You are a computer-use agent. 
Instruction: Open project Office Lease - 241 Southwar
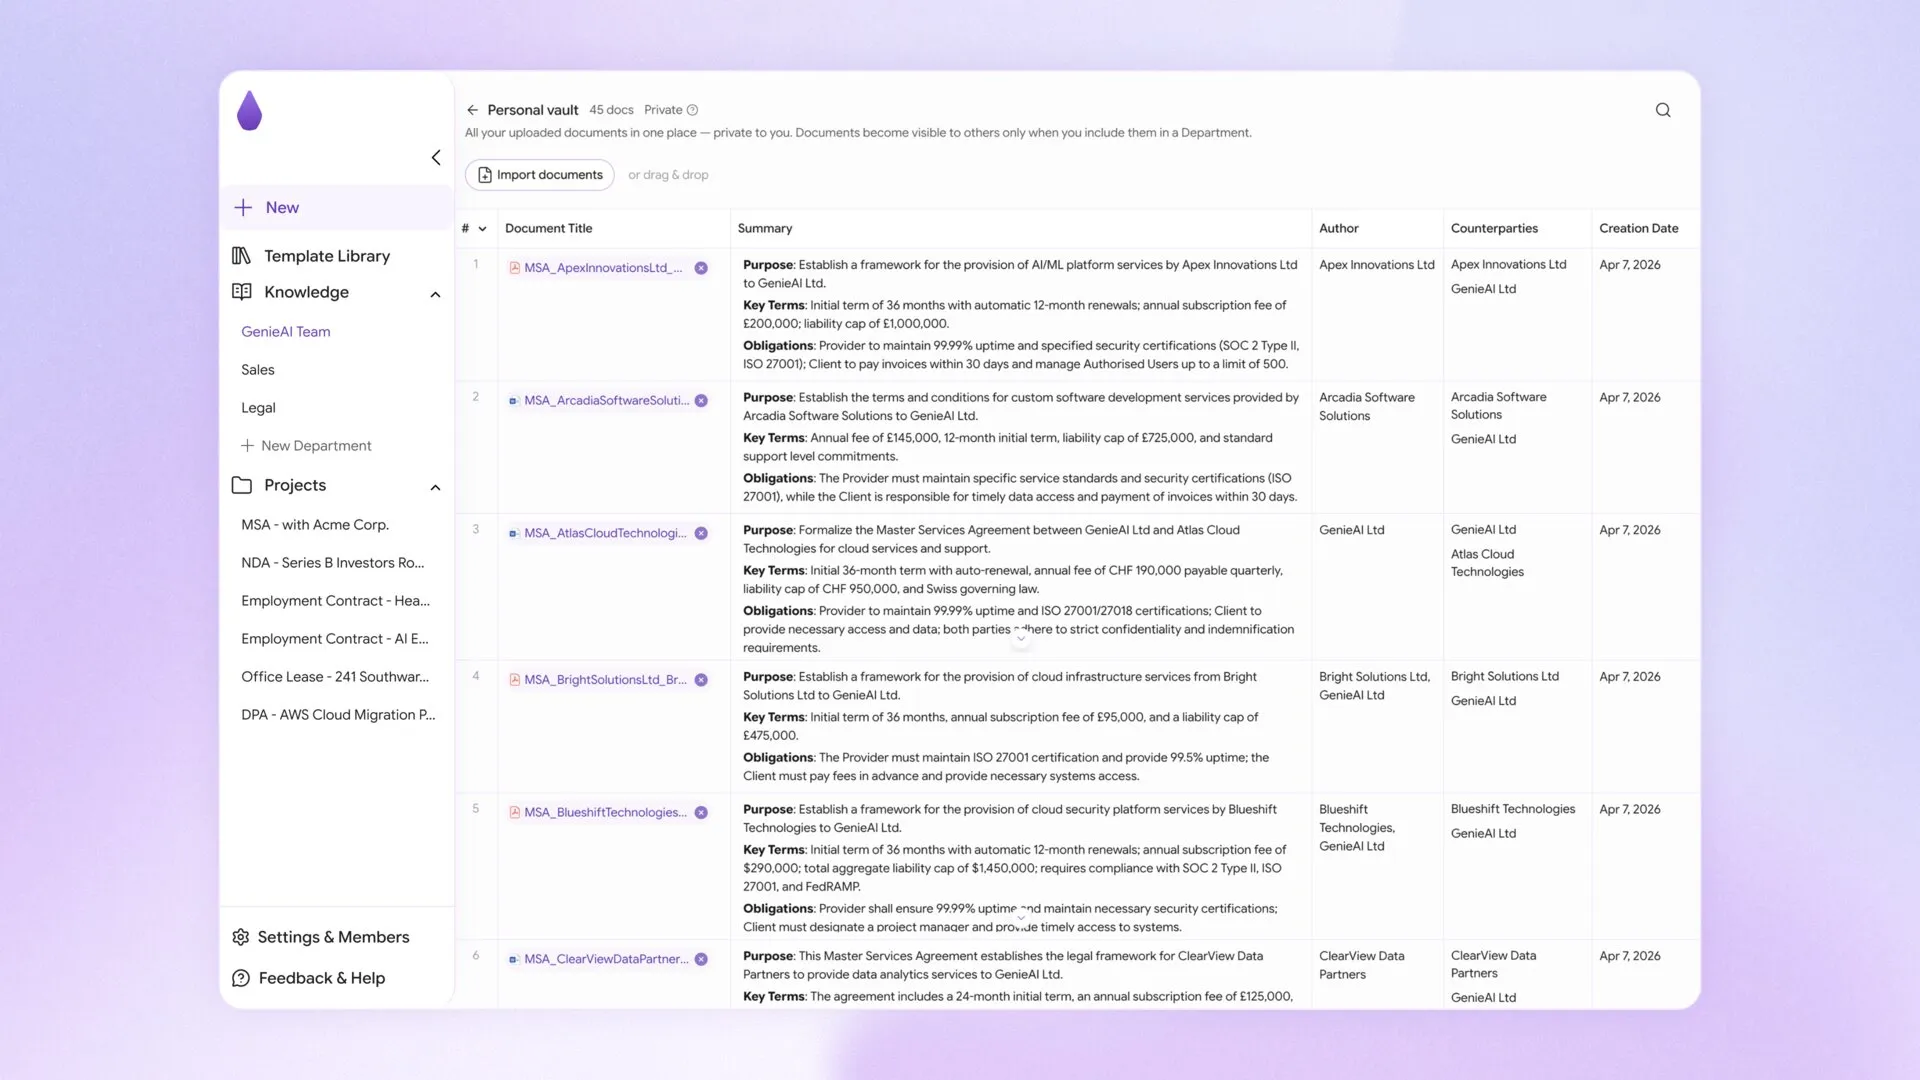[335, 677]
